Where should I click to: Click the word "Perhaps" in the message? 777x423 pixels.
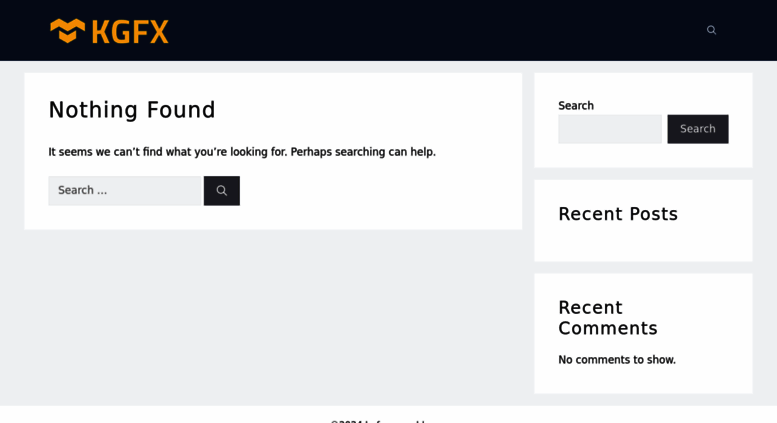click(312, 152)
